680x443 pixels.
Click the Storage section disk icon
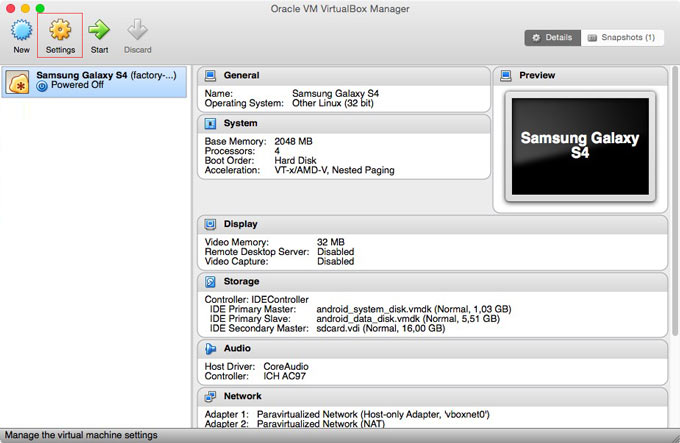(210, 283)
